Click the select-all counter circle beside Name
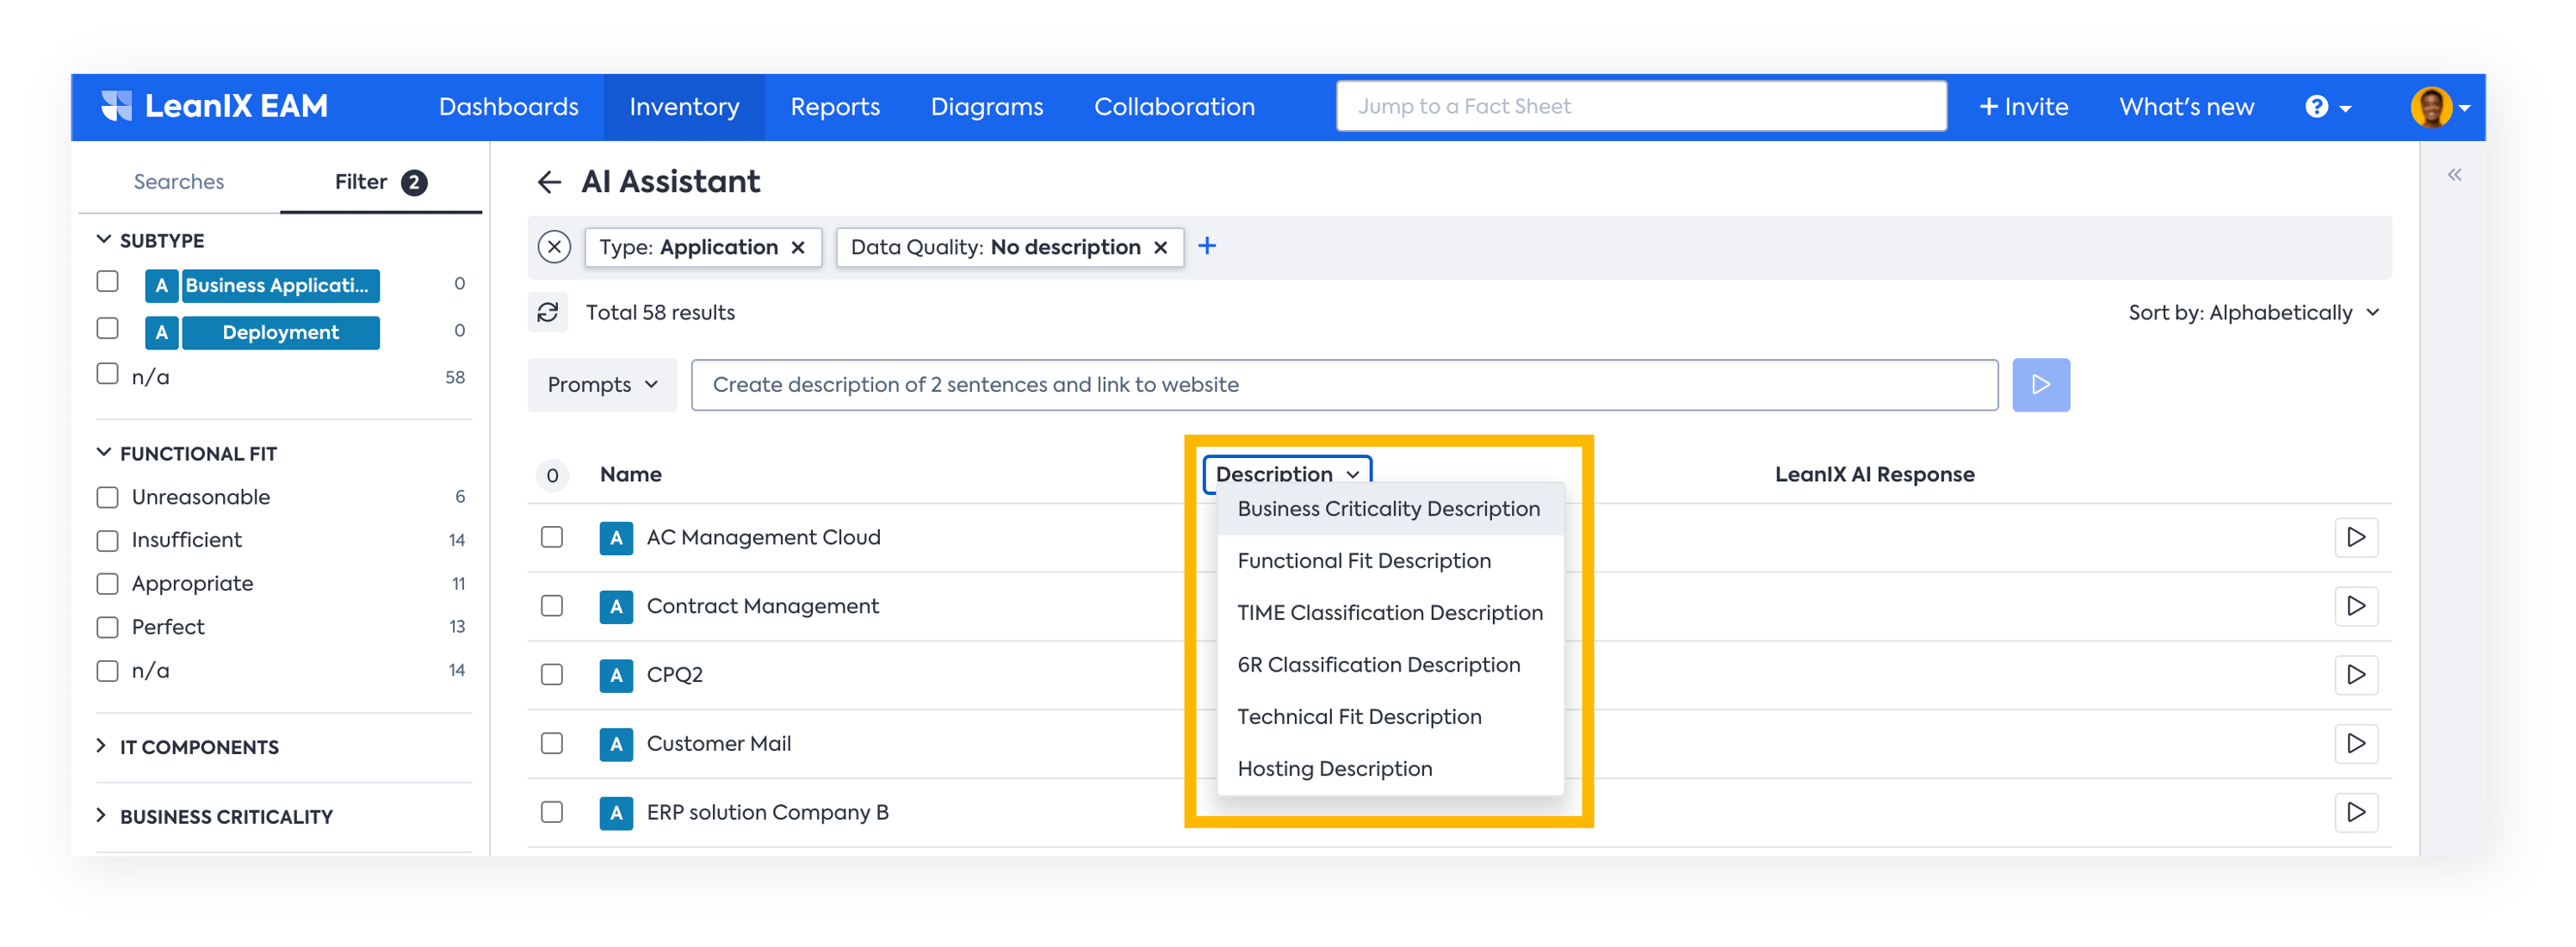Image resolution: width=2576 pixels, height=947 pixels. 552,475
